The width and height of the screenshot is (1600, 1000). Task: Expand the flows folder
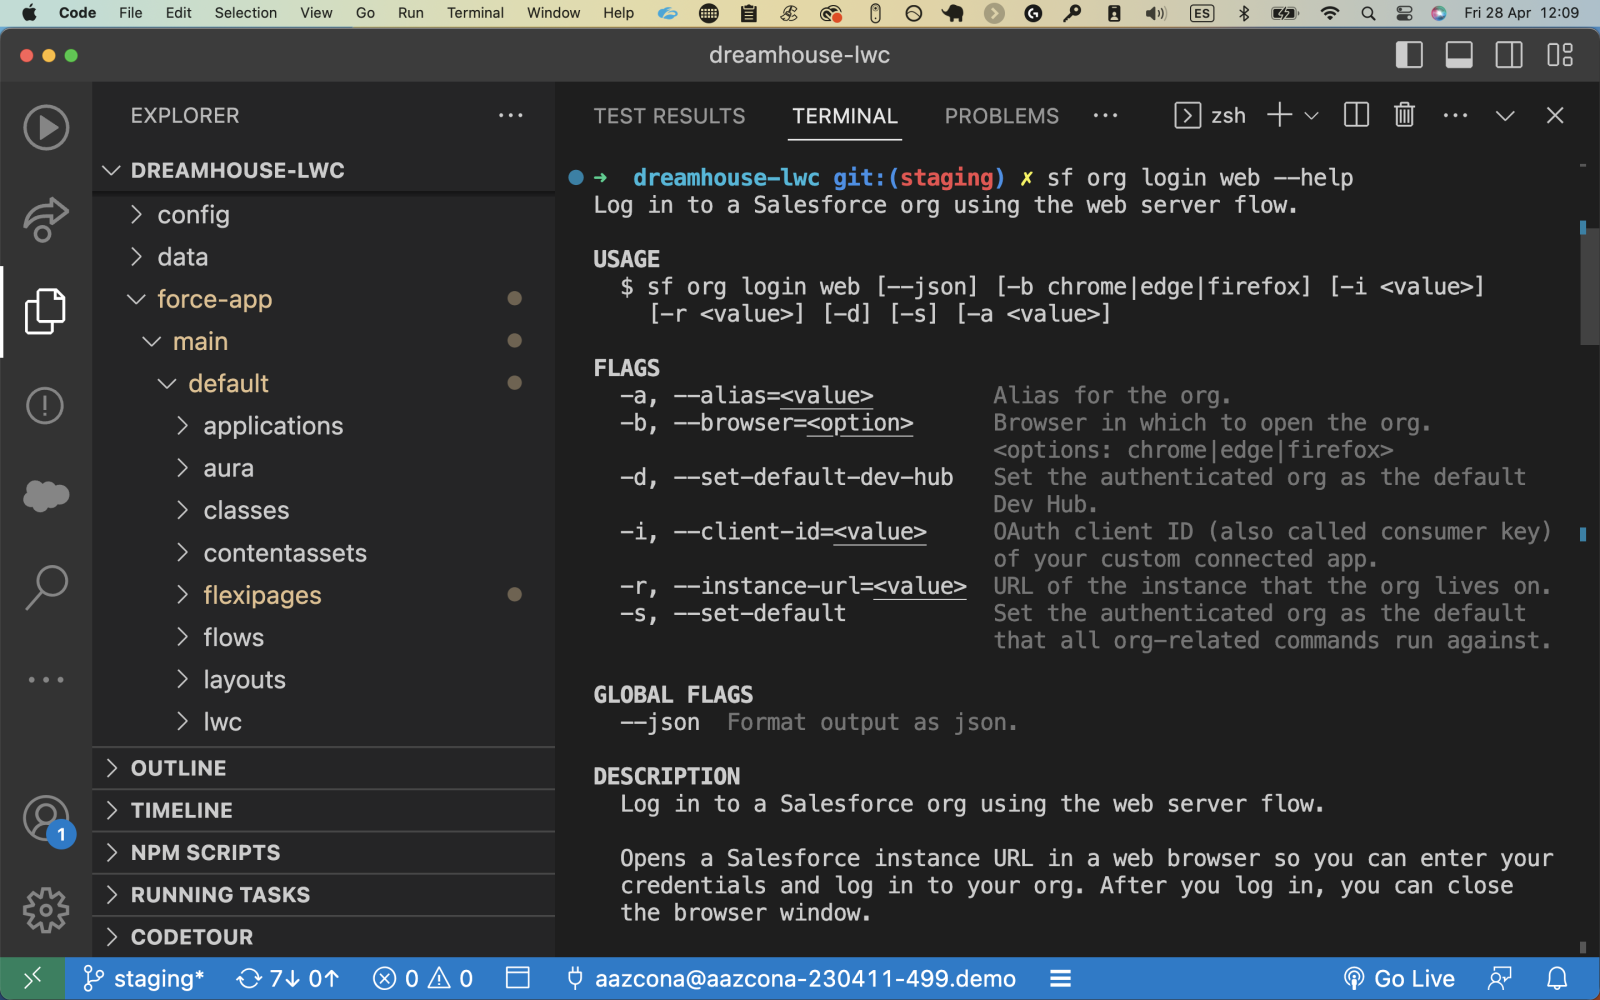pyautogui.click(x=324, y=637)
